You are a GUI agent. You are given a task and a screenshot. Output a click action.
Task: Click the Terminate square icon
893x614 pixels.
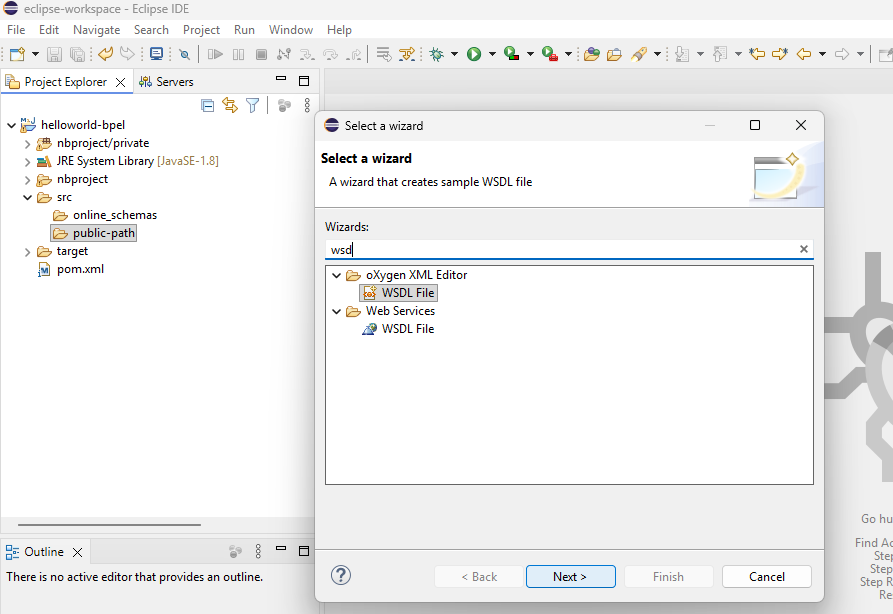coord(261,54)
